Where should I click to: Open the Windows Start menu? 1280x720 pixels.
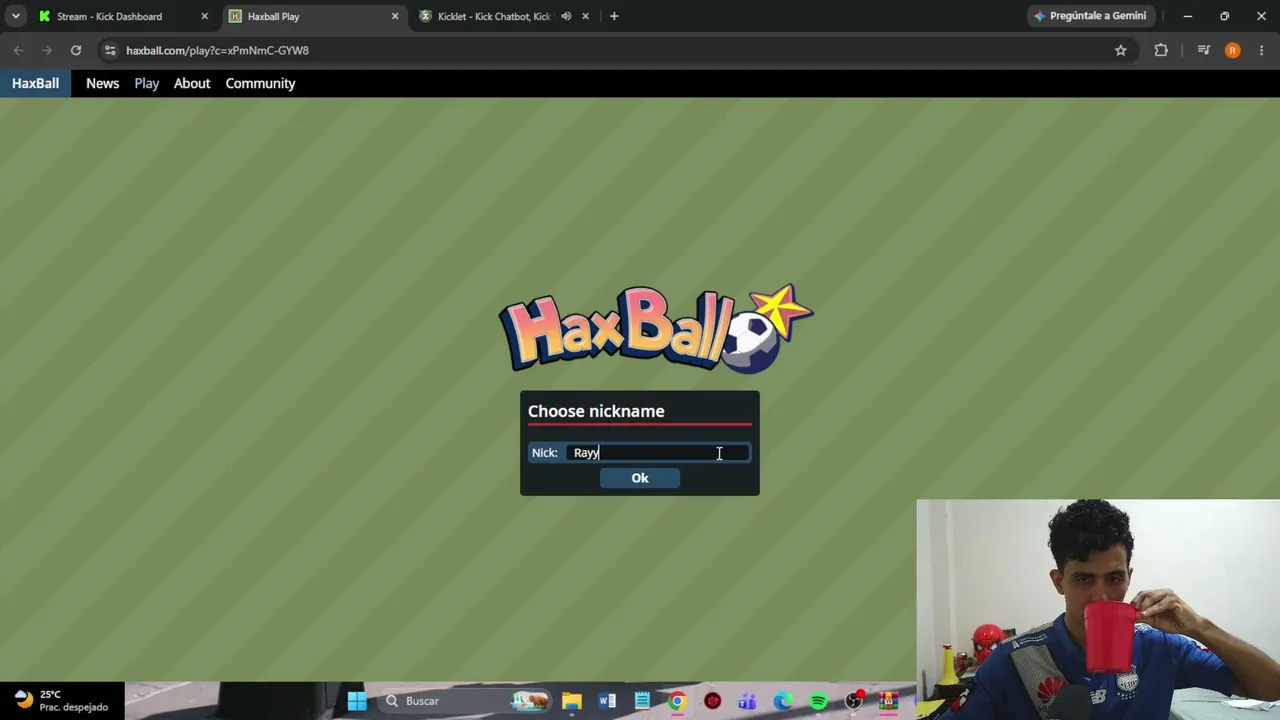[356, 701]
